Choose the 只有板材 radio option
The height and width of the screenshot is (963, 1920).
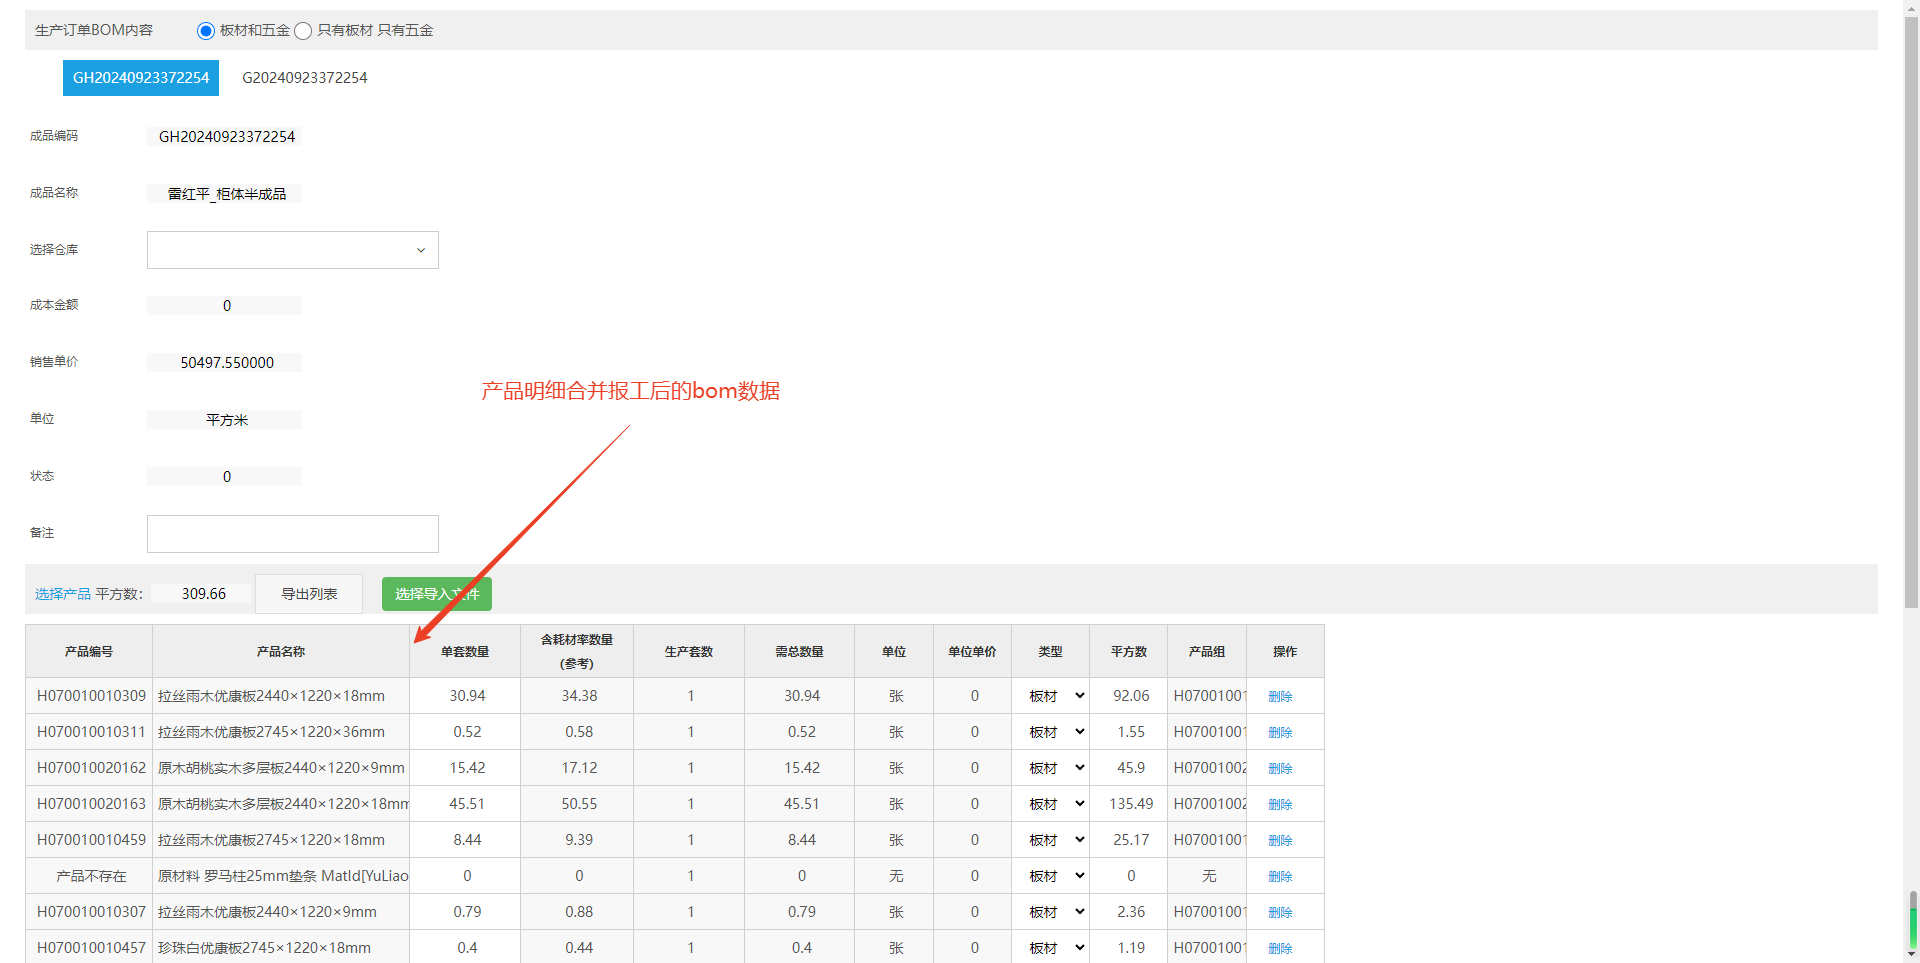(303, 31)
